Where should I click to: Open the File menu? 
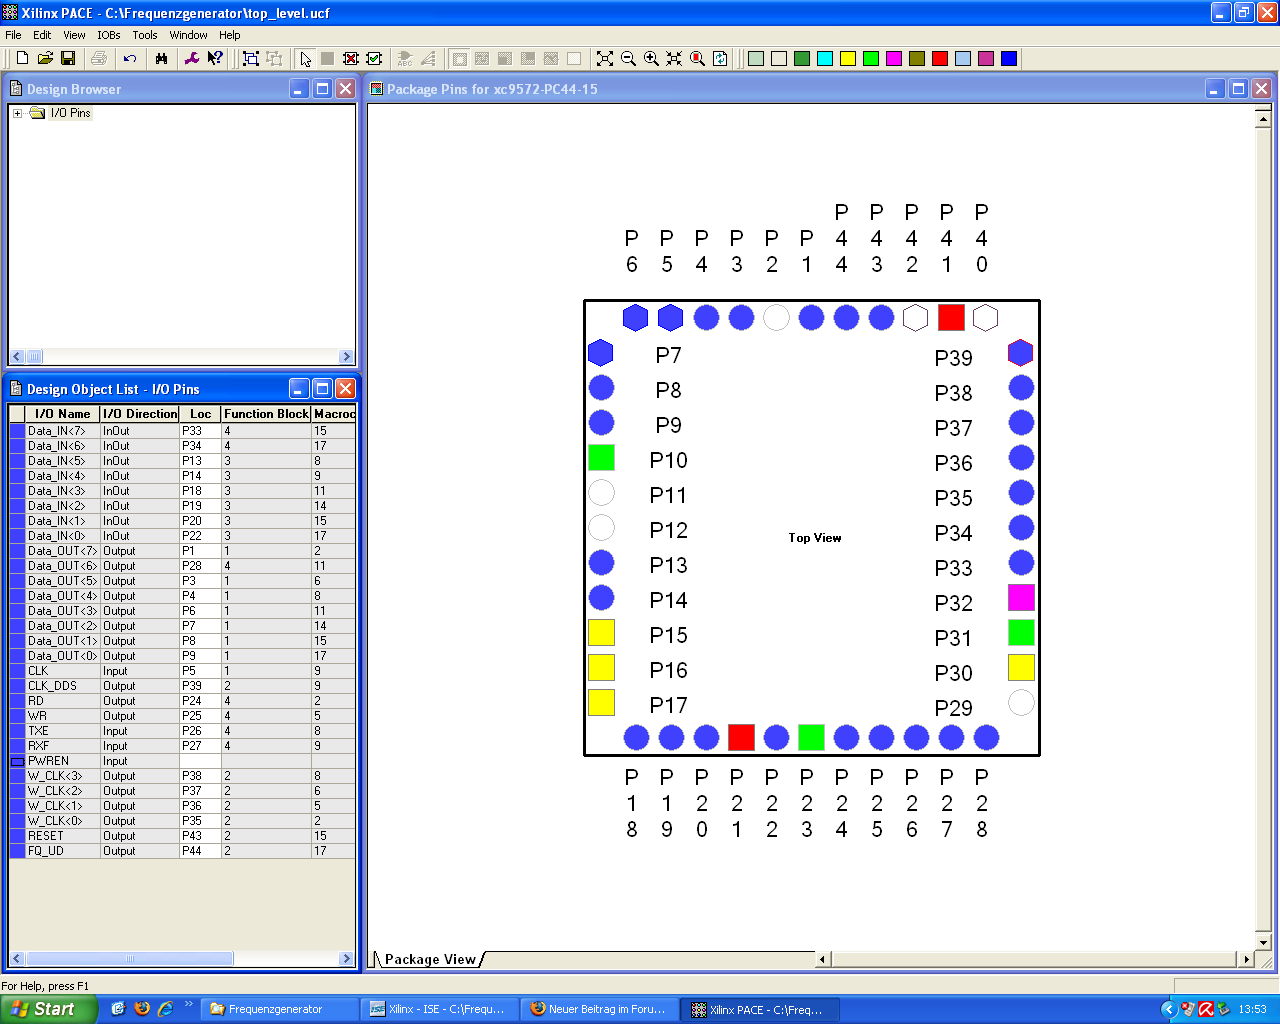pos(13,35)
